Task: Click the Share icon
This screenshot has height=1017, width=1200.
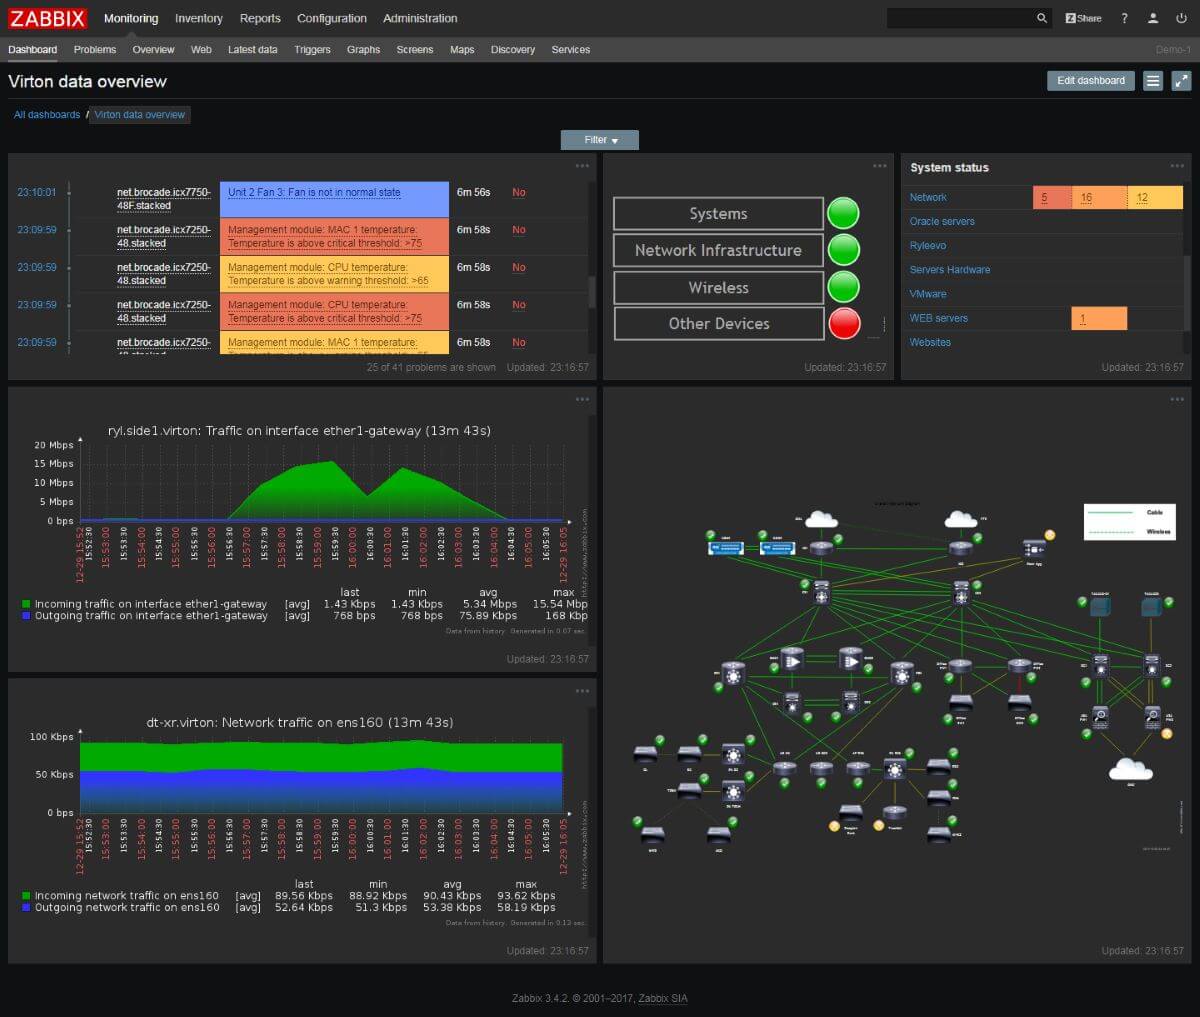Action: pos(1082,18)
